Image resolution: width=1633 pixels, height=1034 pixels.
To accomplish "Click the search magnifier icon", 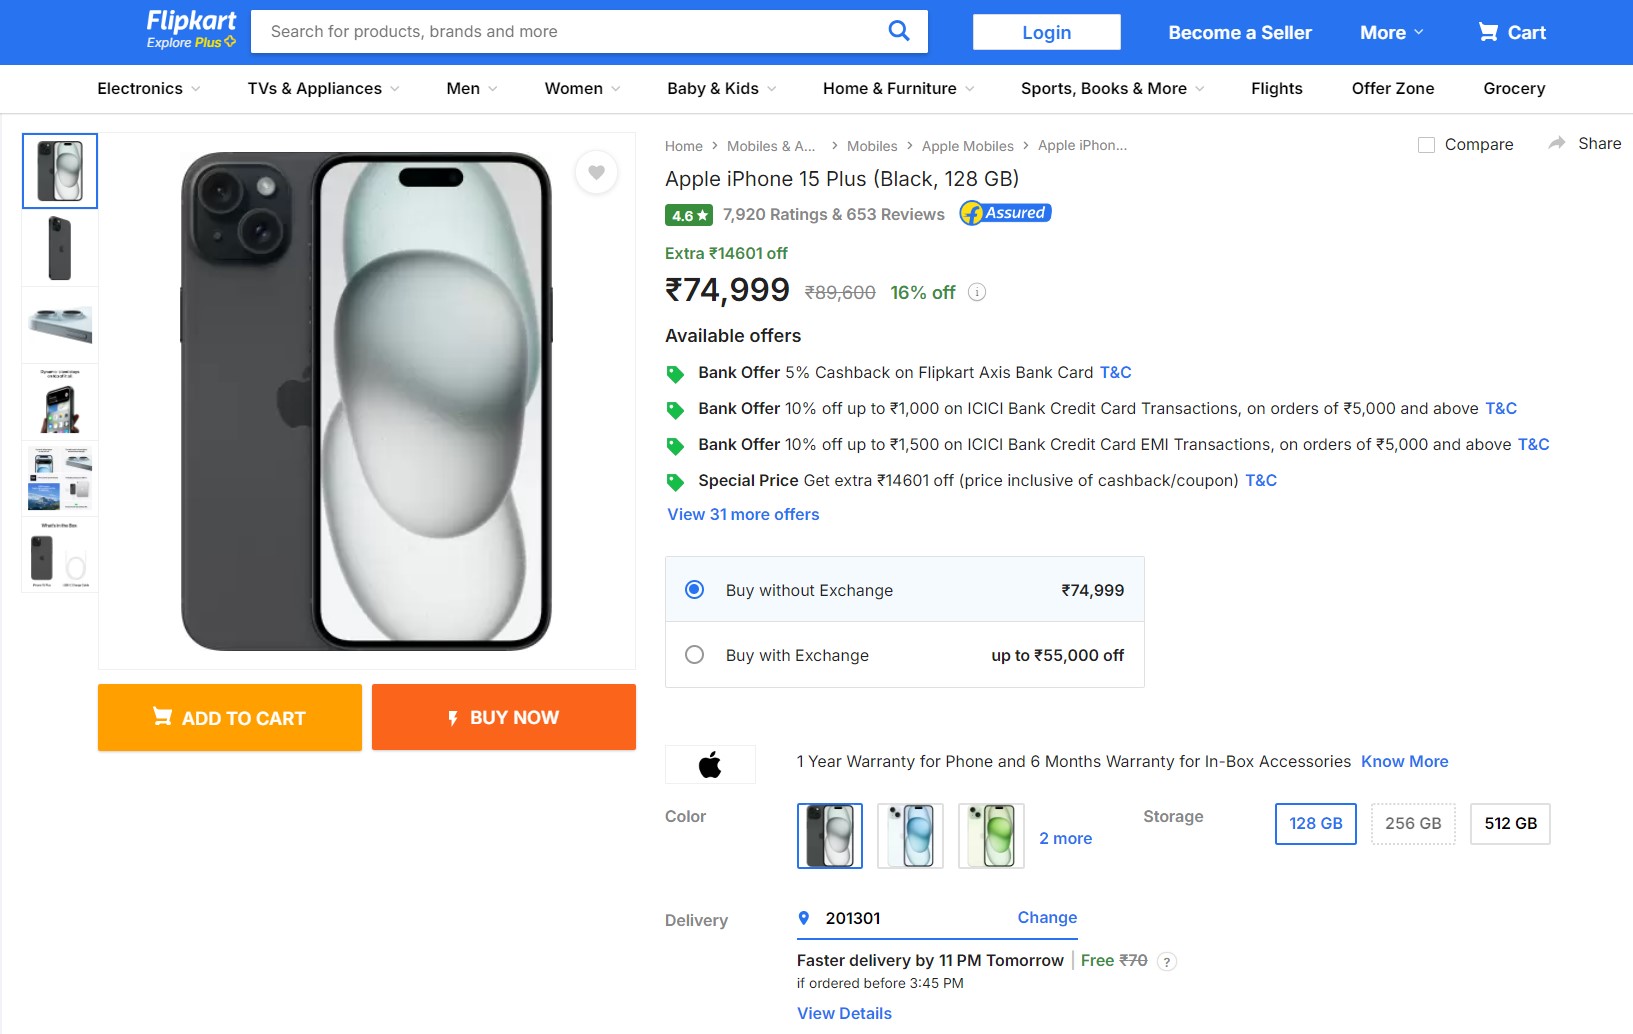I will (x=899, y=31).
